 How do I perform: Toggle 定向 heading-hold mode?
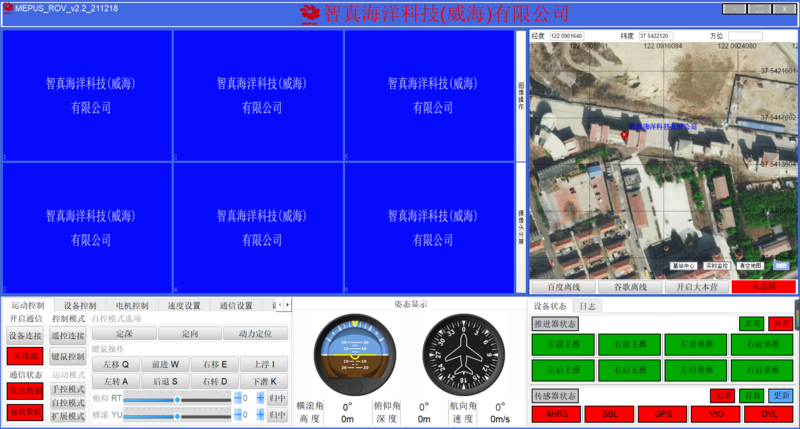pos(189,334)
